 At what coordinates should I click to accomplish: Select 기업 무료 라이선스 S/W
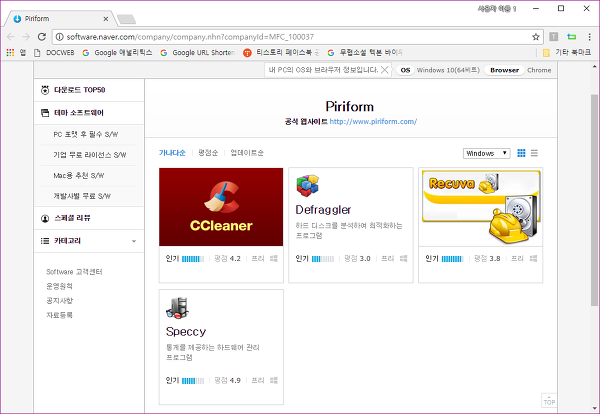(x=89, y=155)
